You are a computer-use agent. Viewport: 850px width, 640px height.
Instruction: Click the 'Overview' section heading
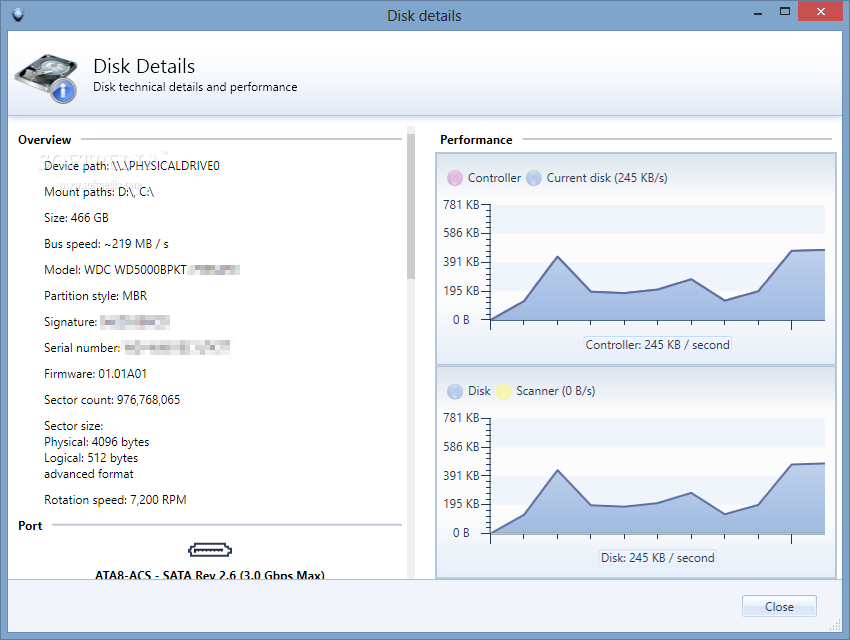click(x=44, y=140)
